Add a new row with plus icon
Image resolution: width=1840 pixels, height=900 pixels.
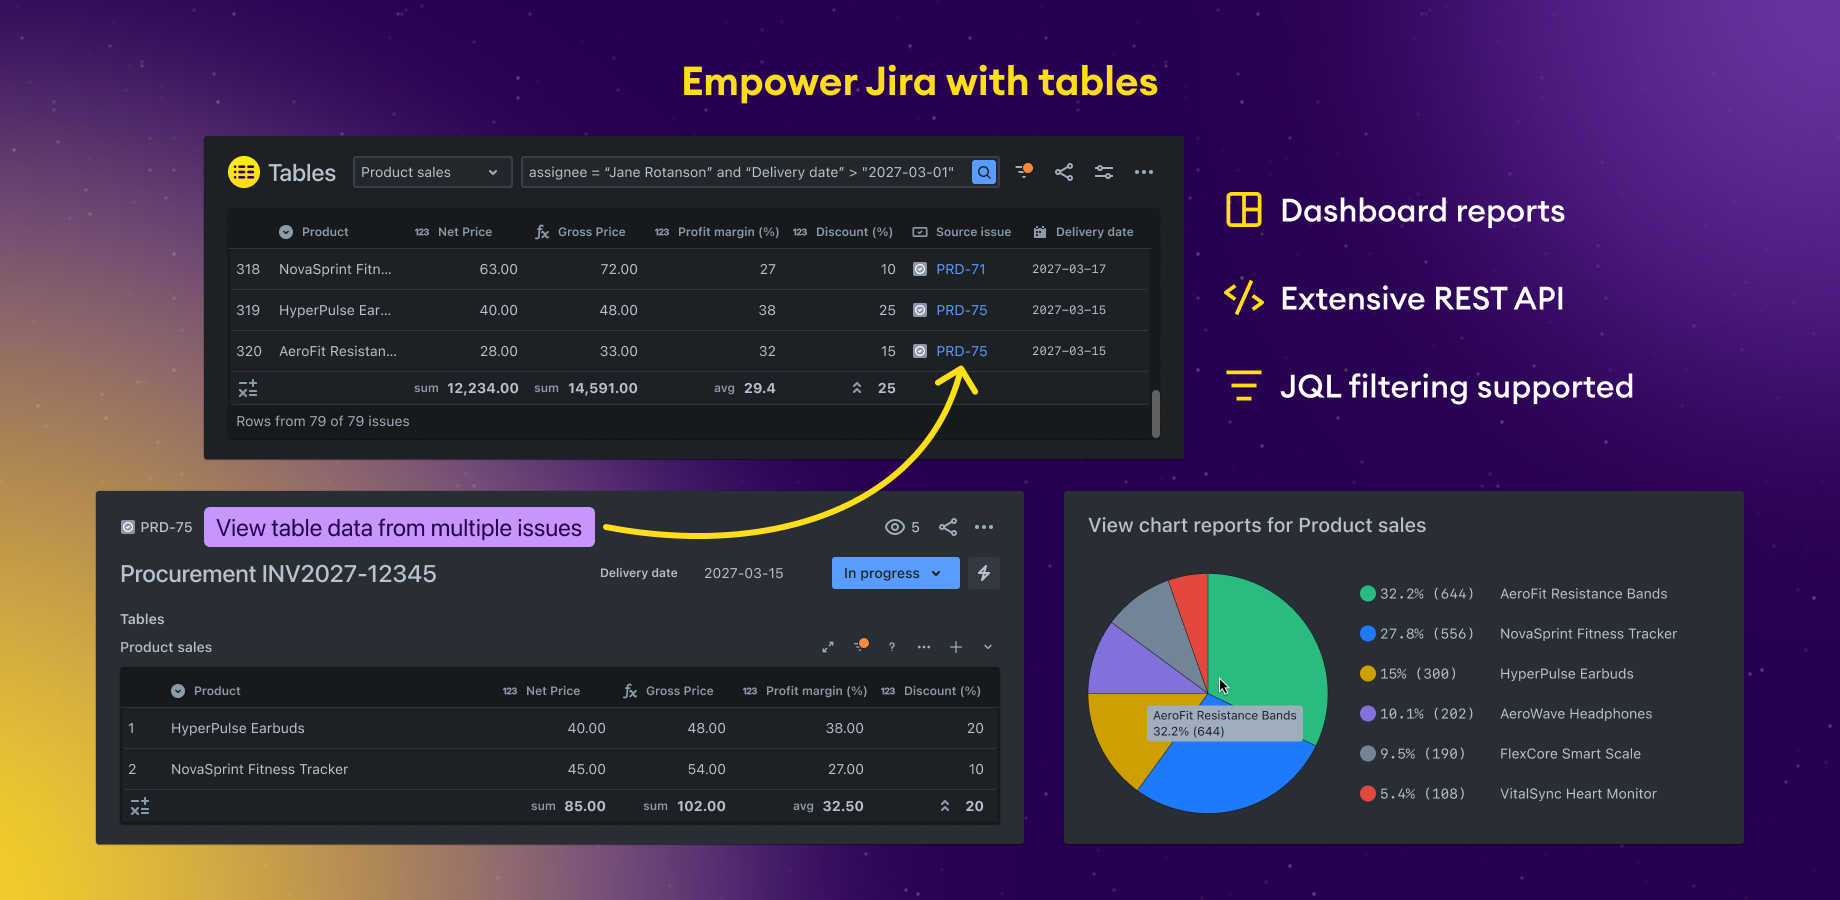956,647
